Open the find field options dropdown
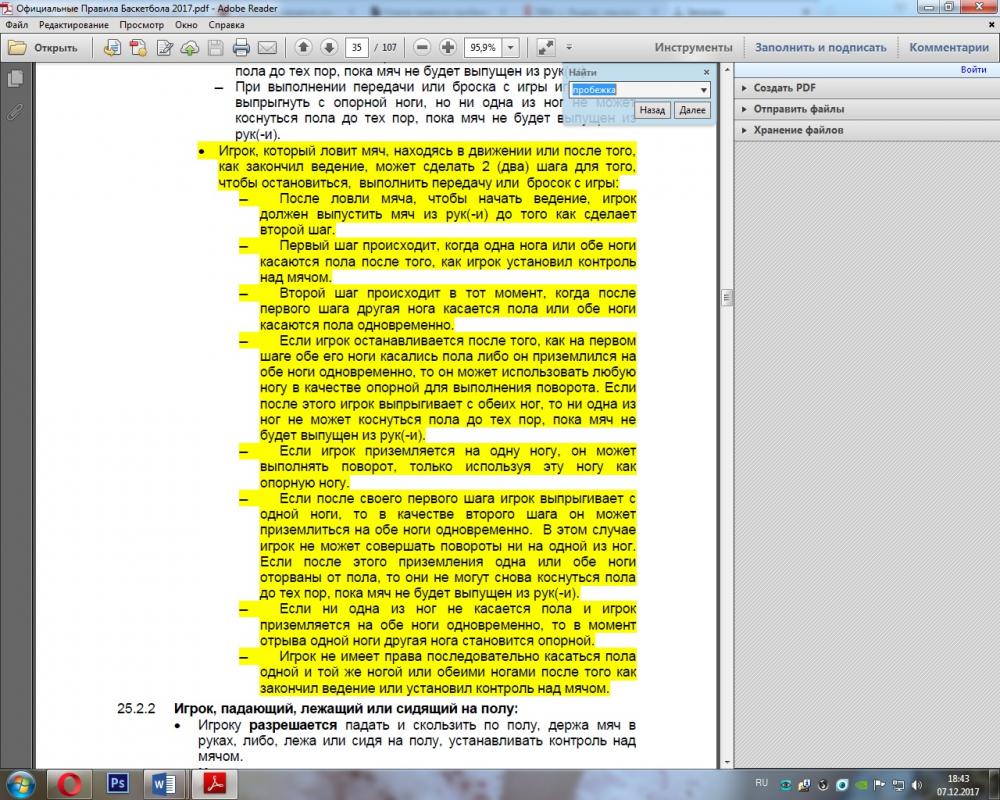The image size is (1000, 800). pyautogui.click(x=705, y=90)
